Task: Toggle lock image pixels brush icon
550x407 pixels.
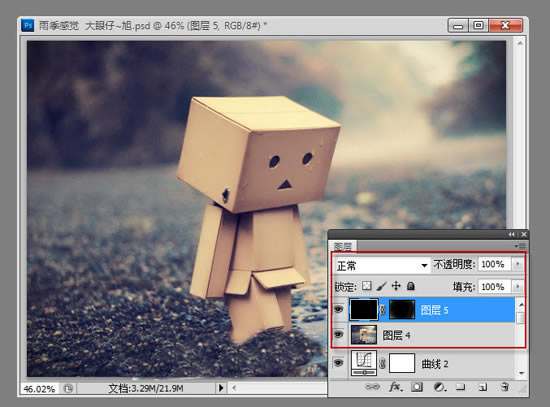Action: (x=381, y=286)
